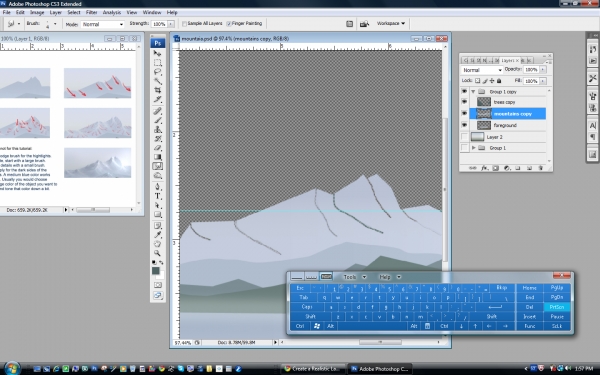The image size is (600, 375).
Task: Click the foreground color swatch
Action: [x=155, y=271]
